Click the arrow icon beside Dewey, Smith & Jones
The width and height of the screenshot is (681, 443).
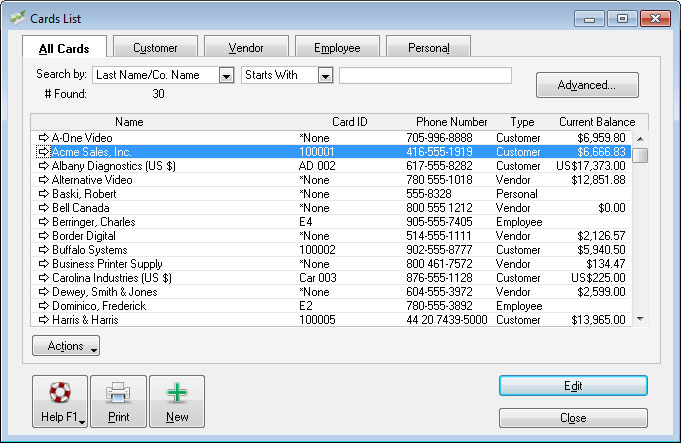coord(43,292)
